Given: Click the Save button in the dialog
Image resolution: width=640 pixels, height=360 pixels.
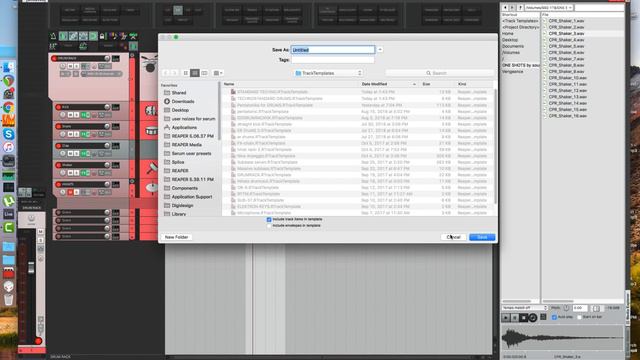Looking at the screenshot, I should click(482, 237).
